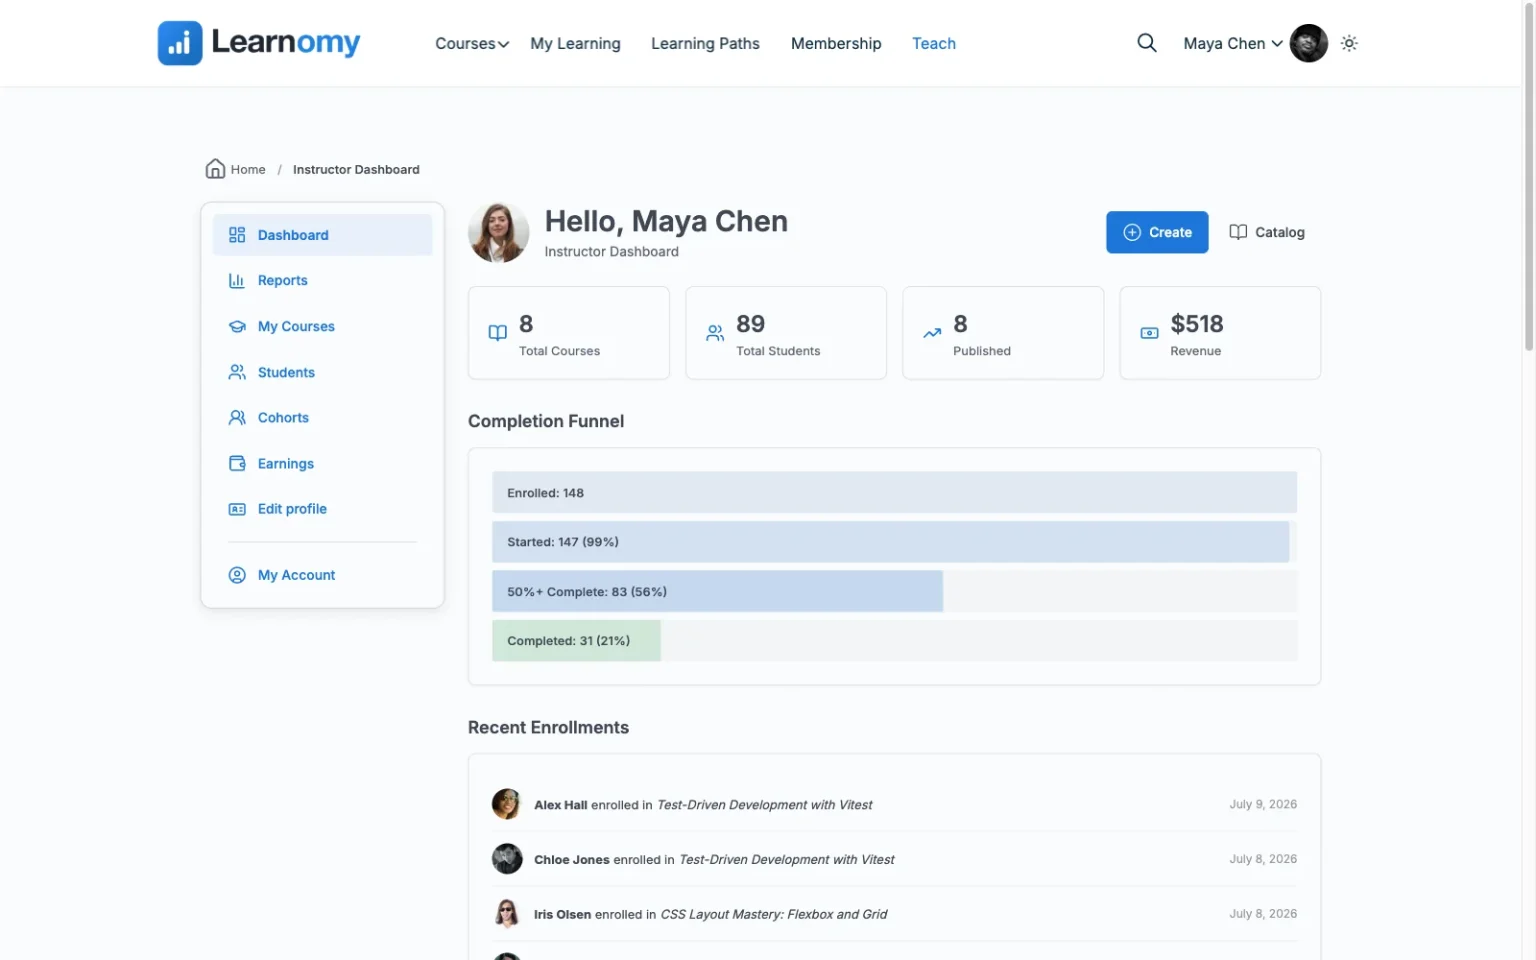The image size is (1536, 960).
Task: Click the Completion Funnel heading
Action: coord(546,421)
